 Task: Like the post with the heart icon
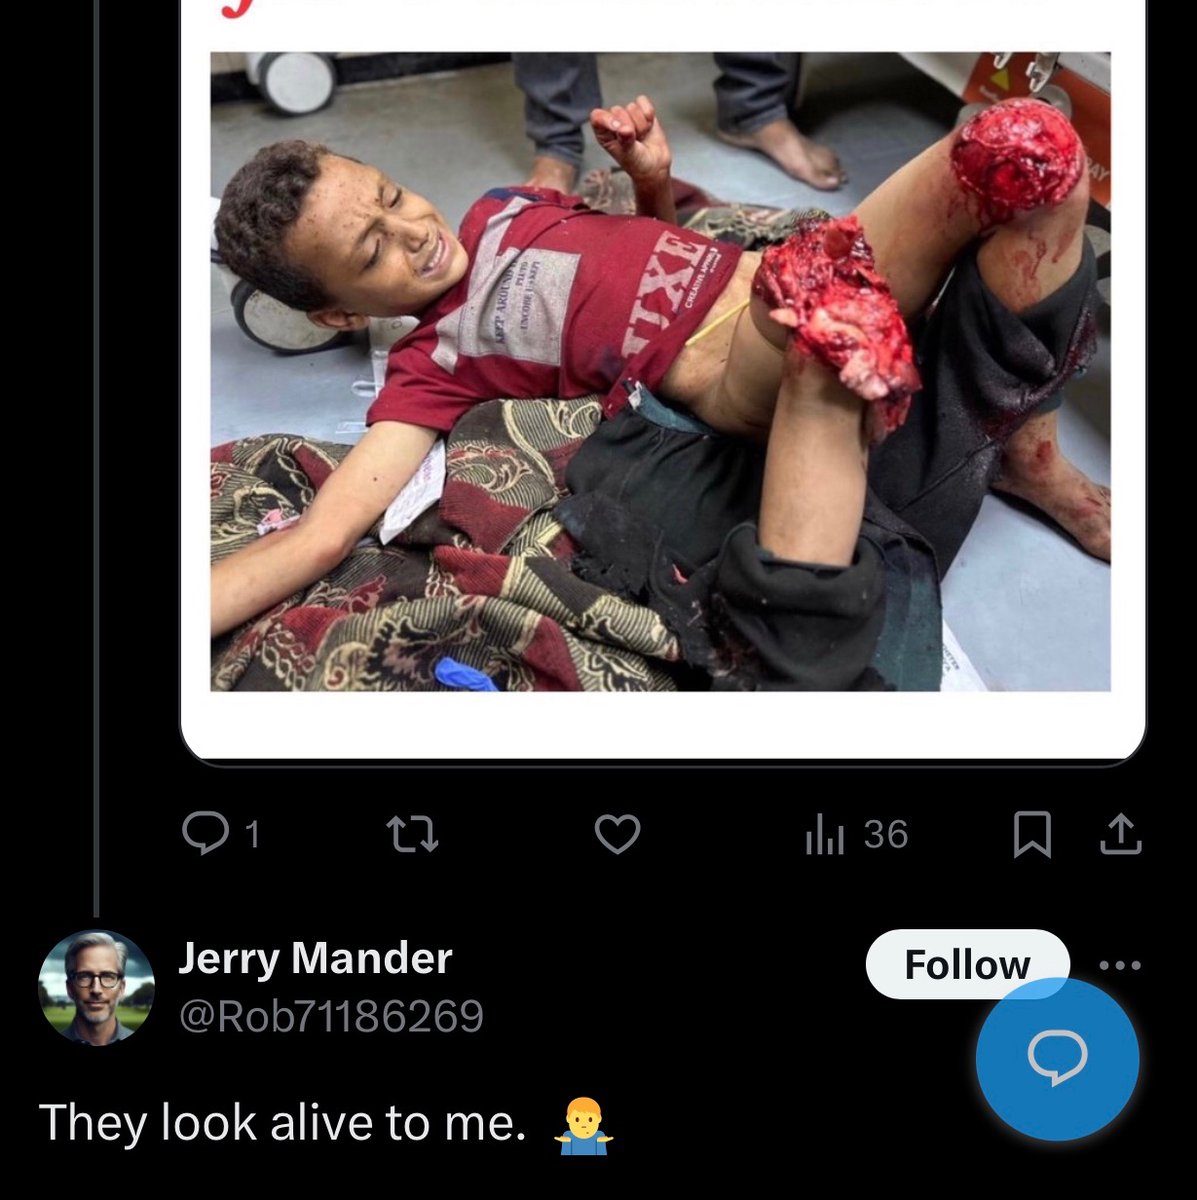[617, 833]
